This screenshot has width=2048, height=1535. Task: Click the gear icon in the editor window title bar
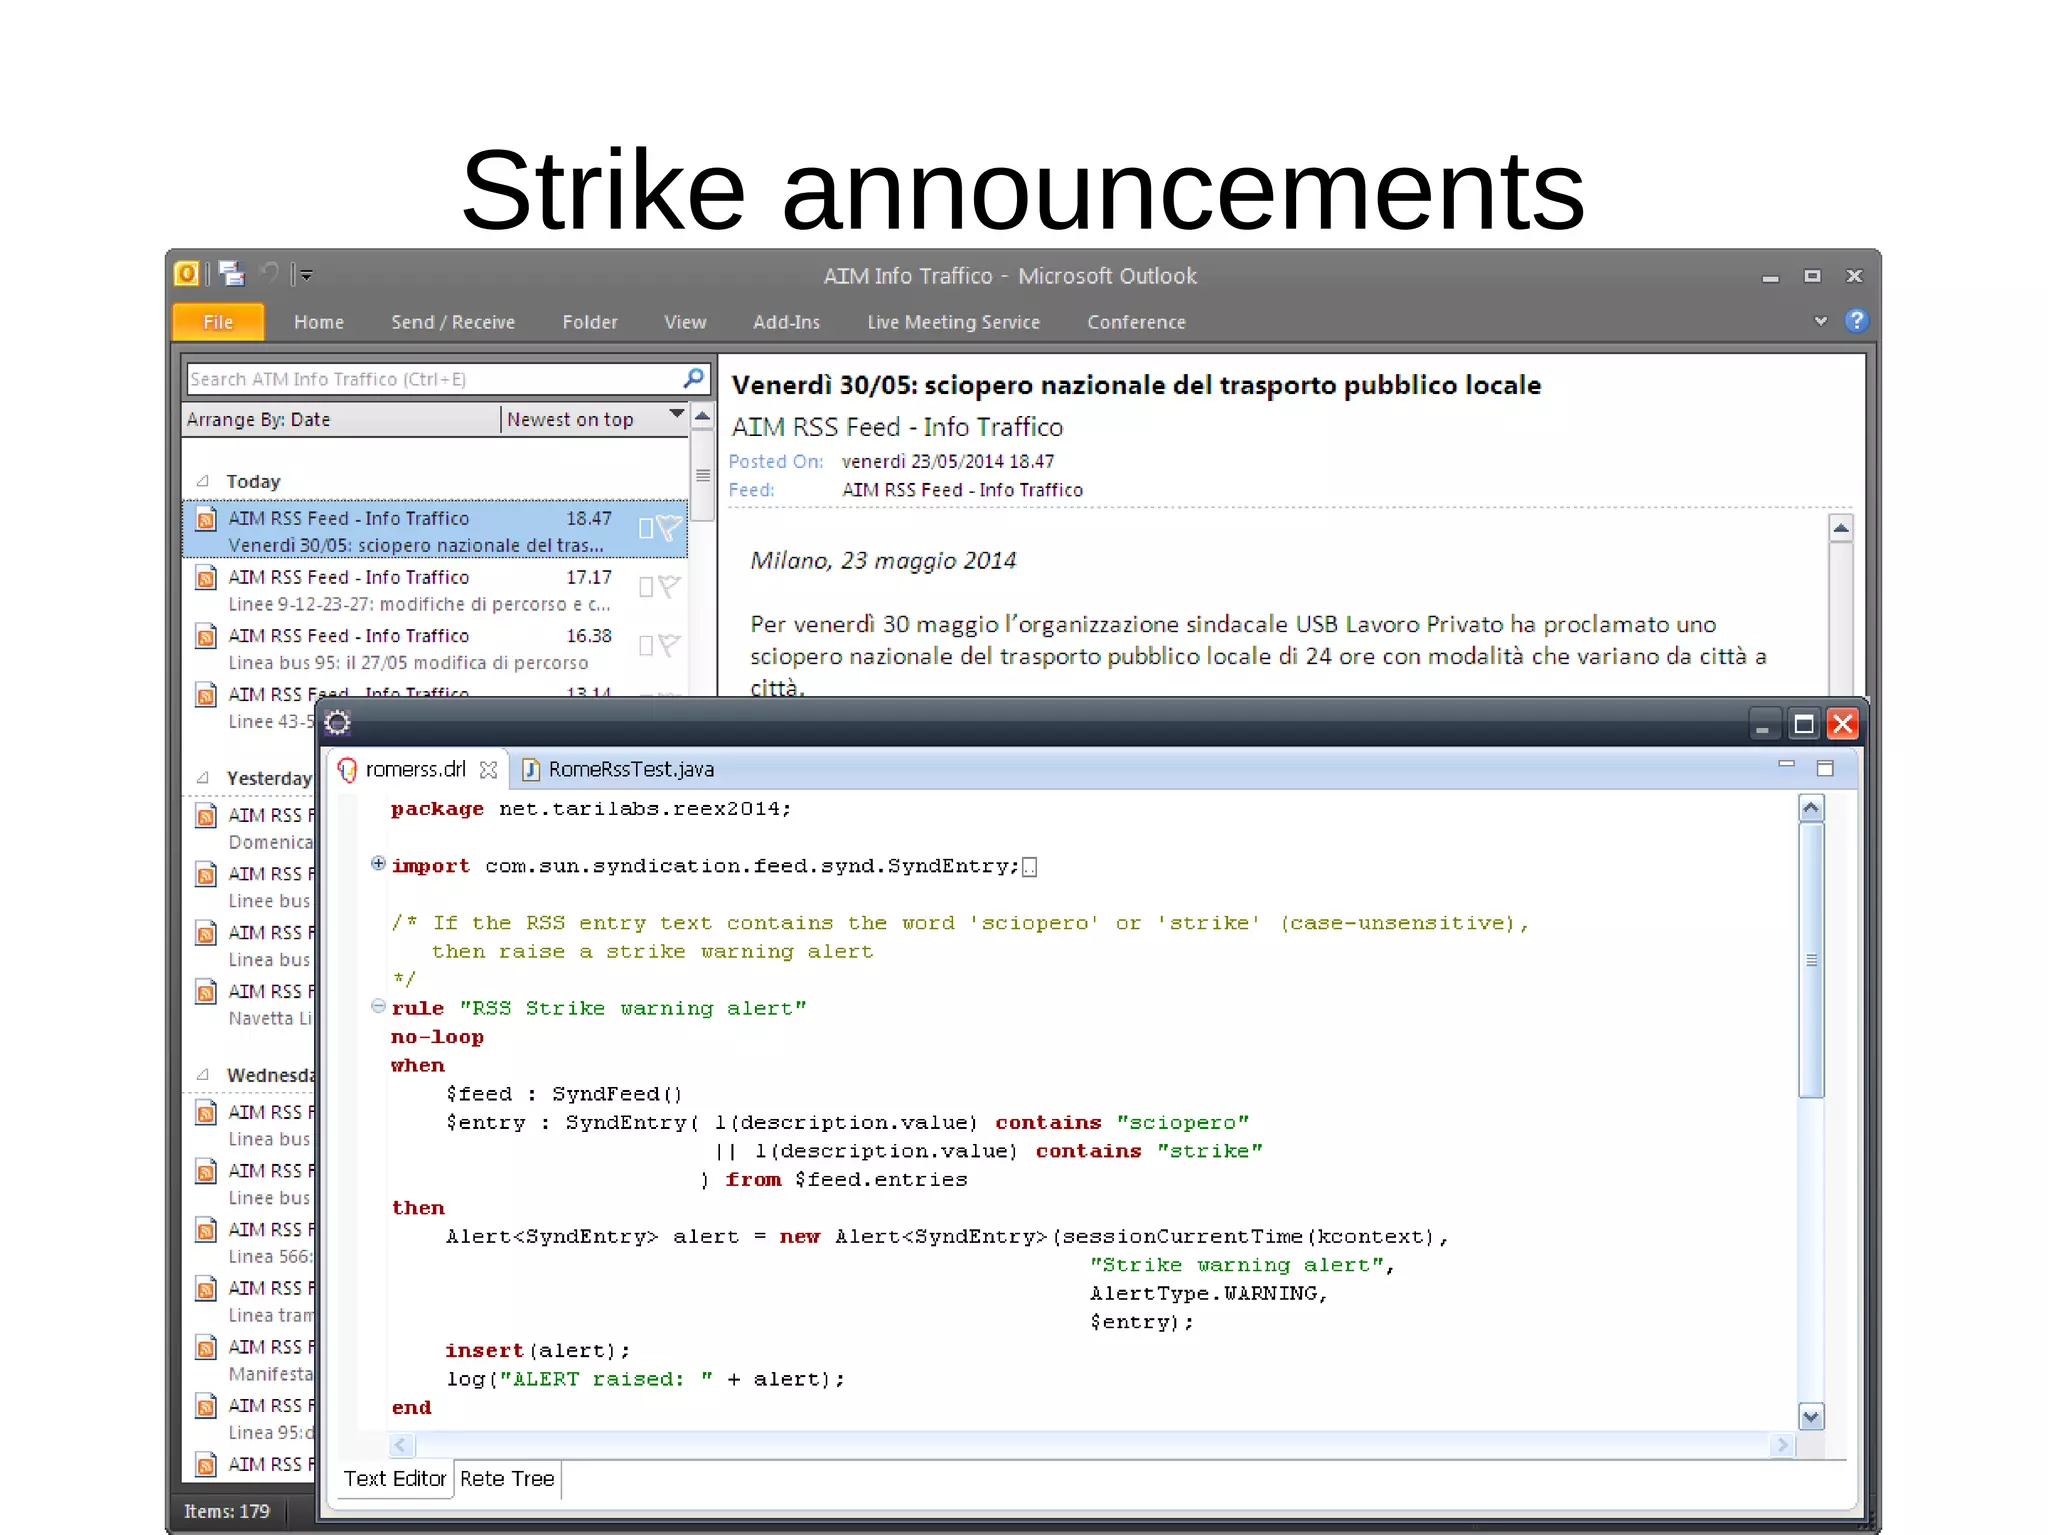tap(338, 723)
